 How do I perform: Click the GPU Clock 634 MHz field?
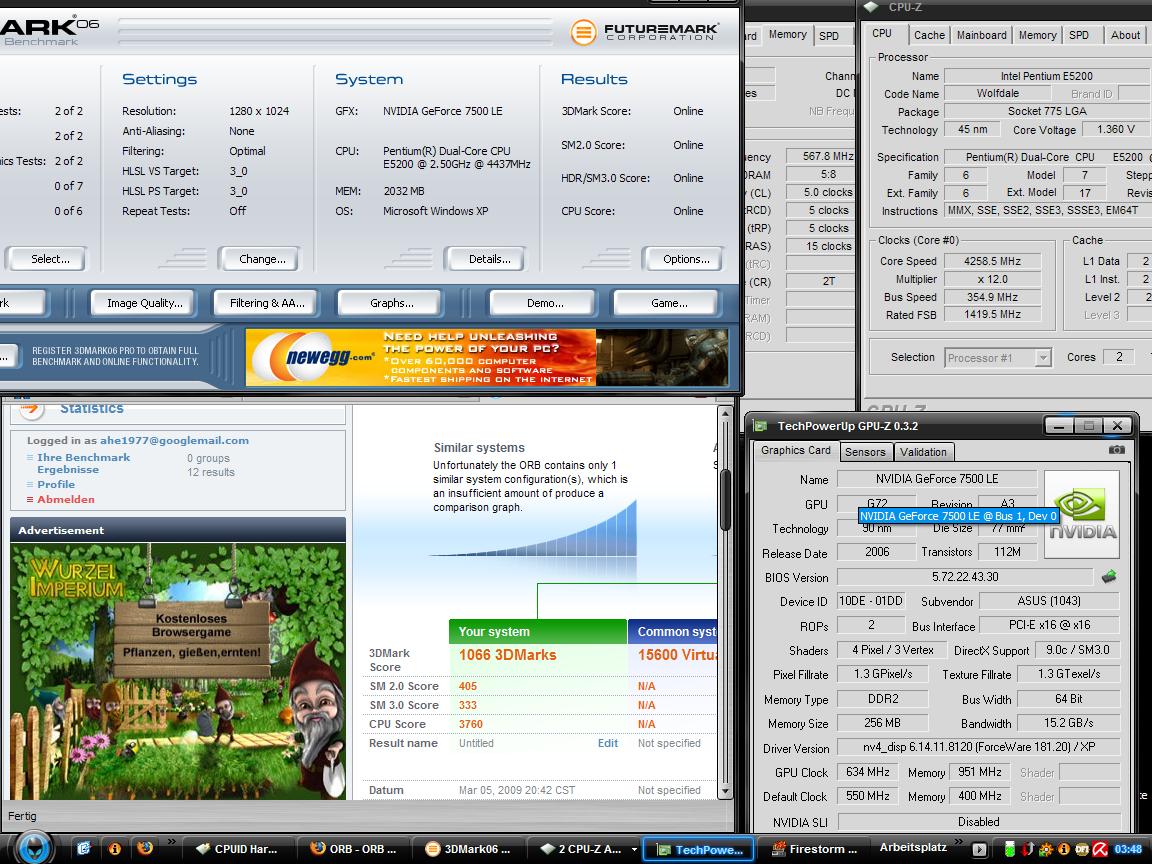868,772
